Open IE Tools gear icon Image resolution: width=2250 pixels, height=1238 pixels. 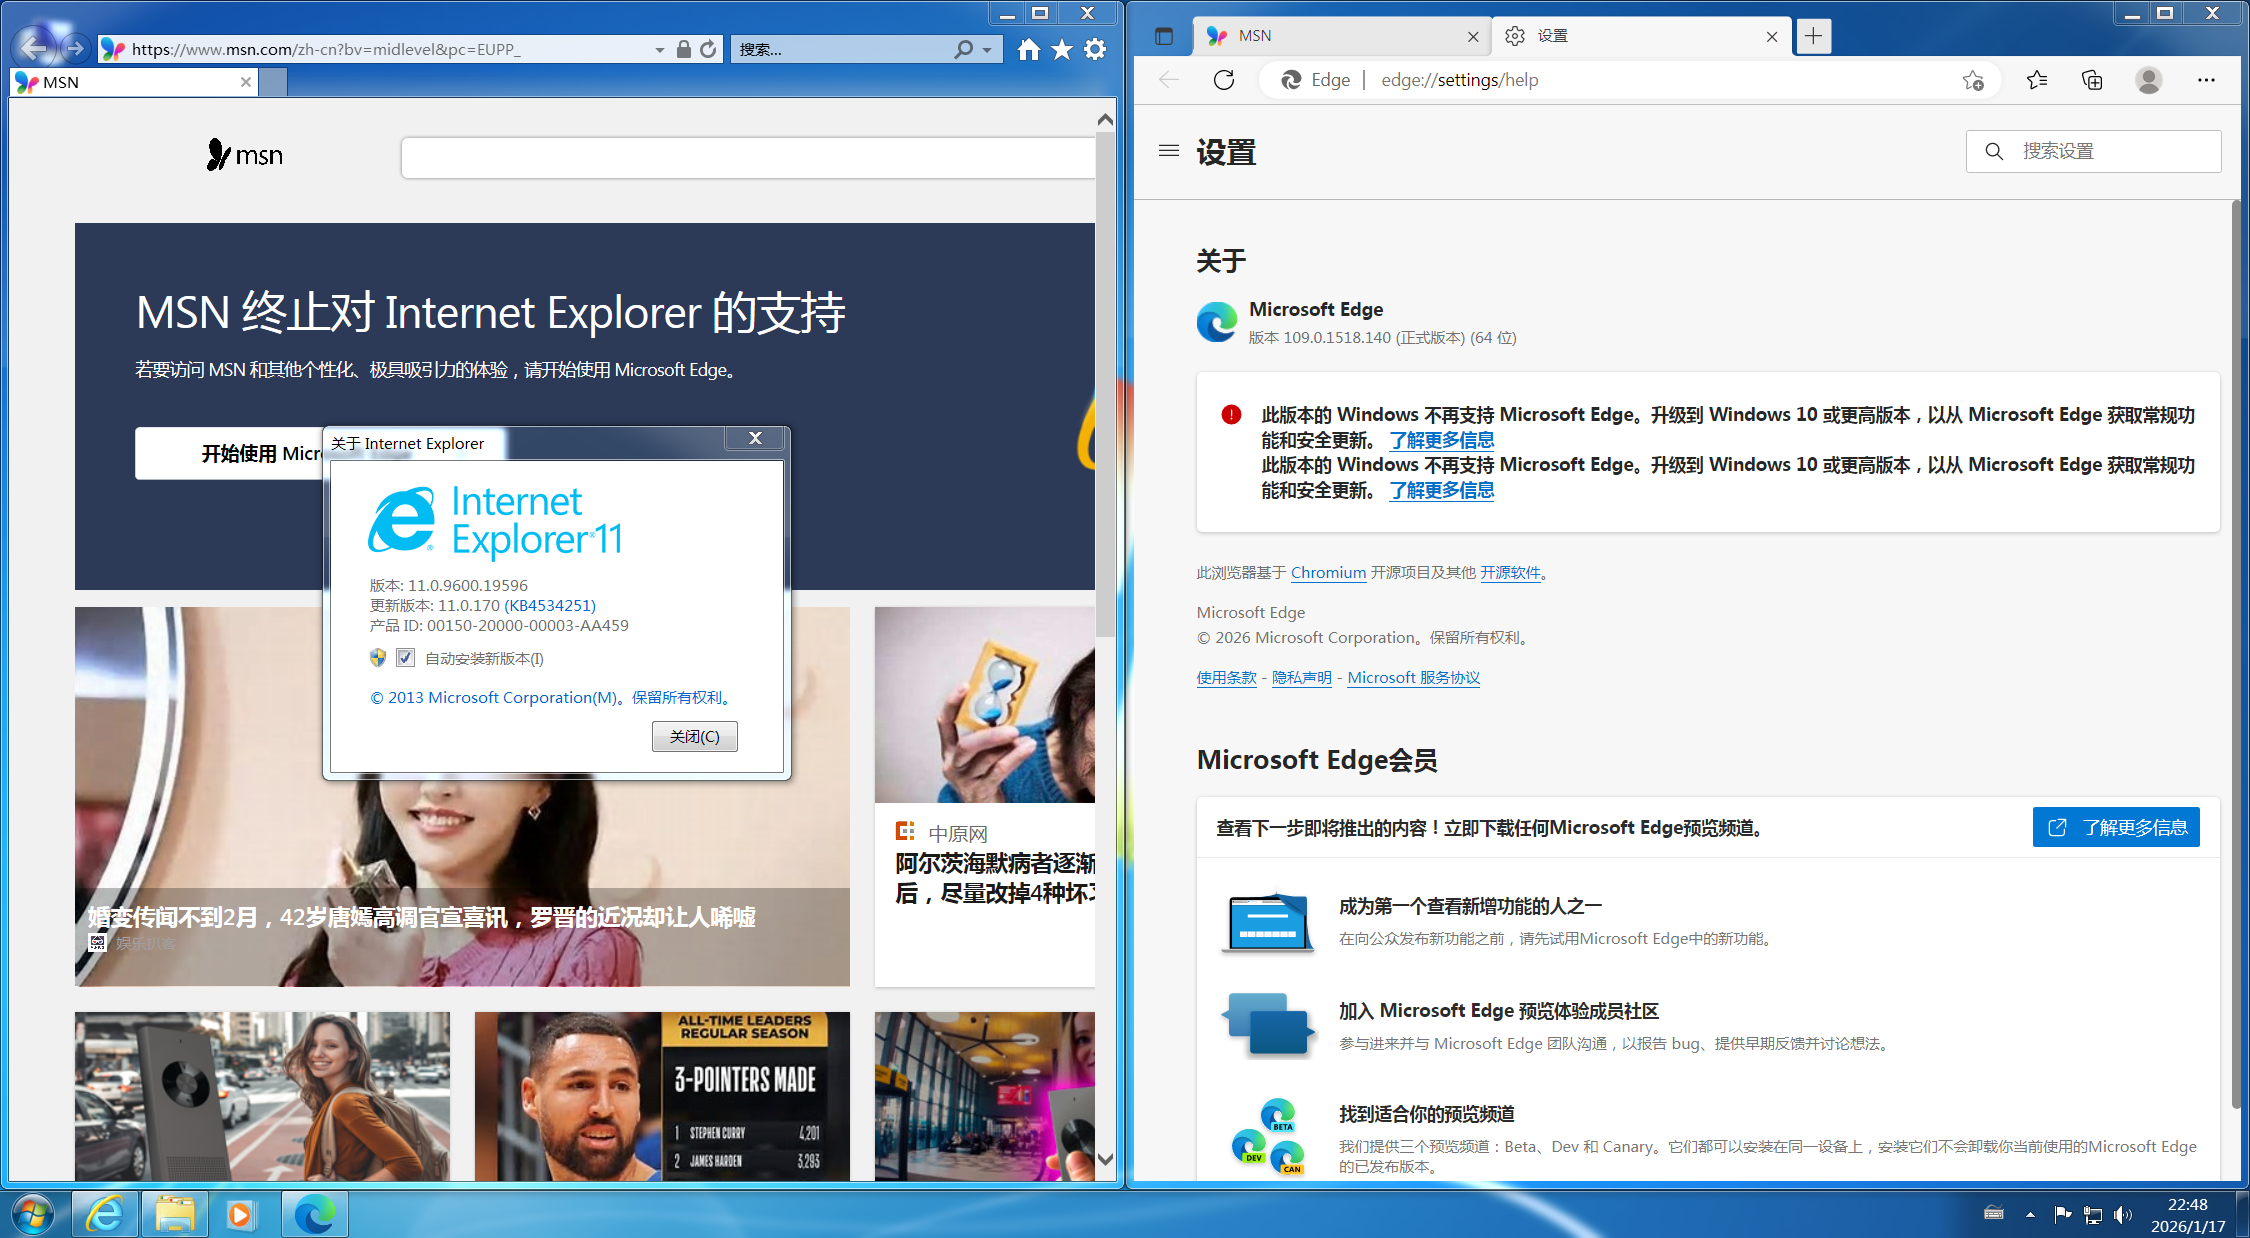1096,49
